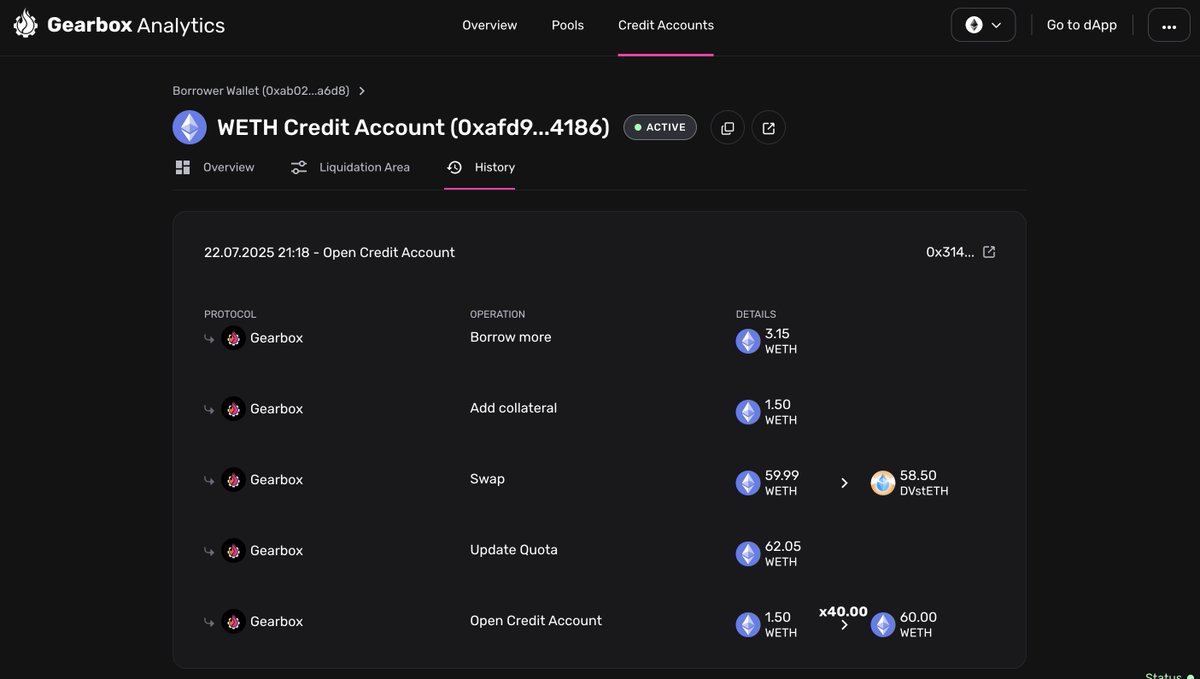
Task: Switch to the Liquidation Area tab
Action: 350,167
